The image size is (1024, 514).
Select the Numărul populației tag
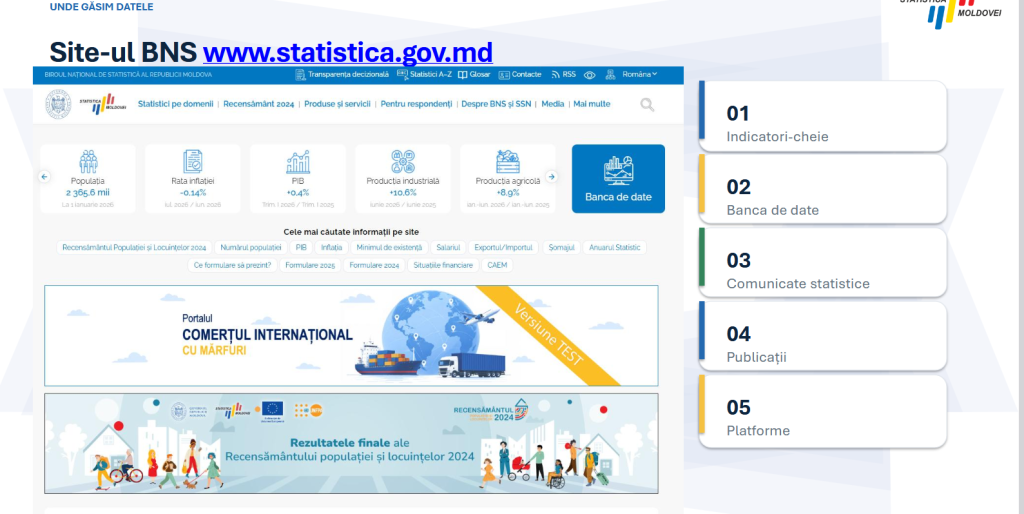251,248
